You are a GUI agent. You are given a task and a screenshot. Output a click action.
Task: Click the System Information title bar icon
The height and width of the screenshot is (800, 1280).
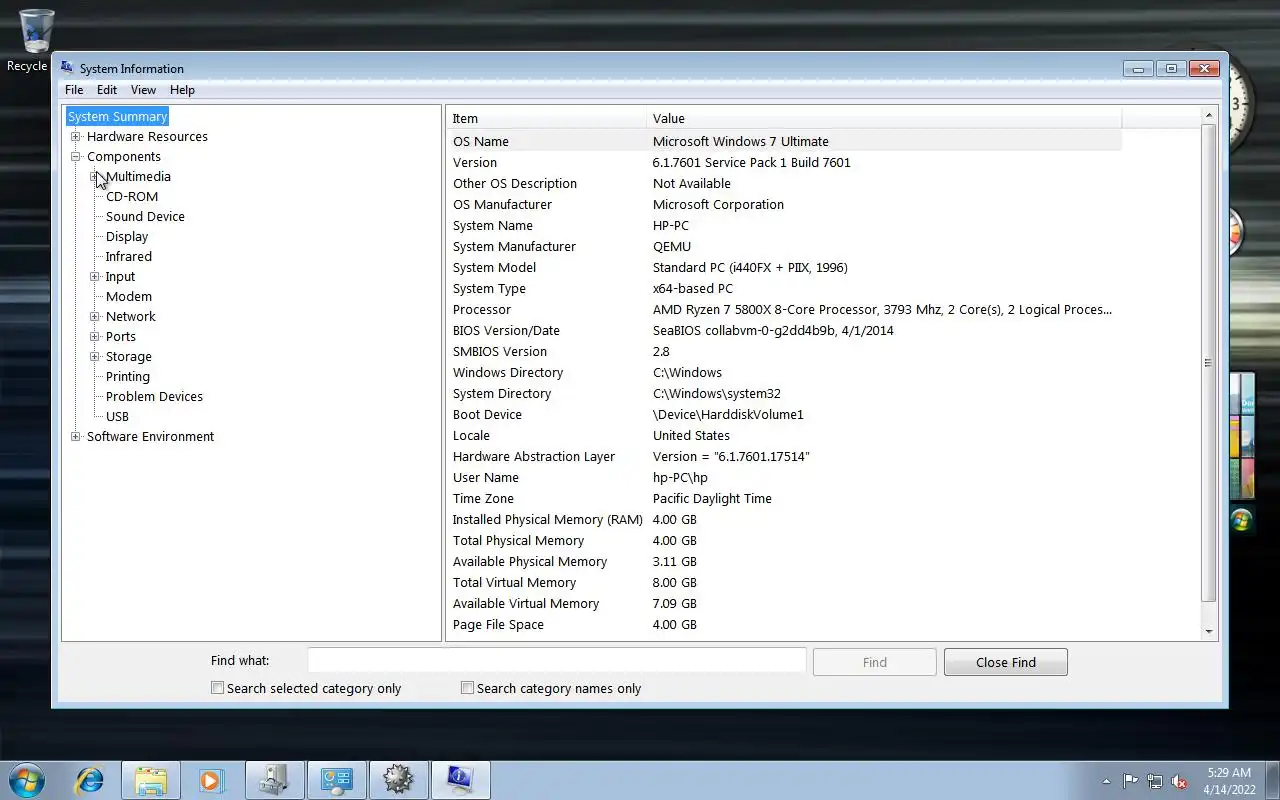point(67,68)
